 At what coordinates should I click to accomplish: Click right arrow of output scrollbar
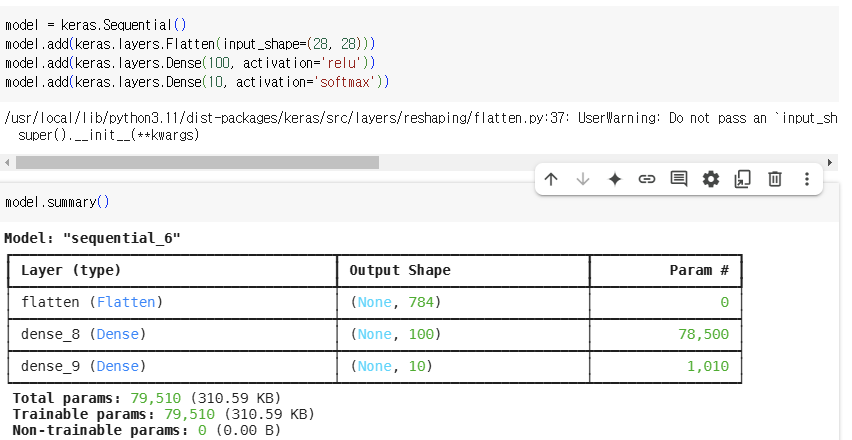point(830,162)
